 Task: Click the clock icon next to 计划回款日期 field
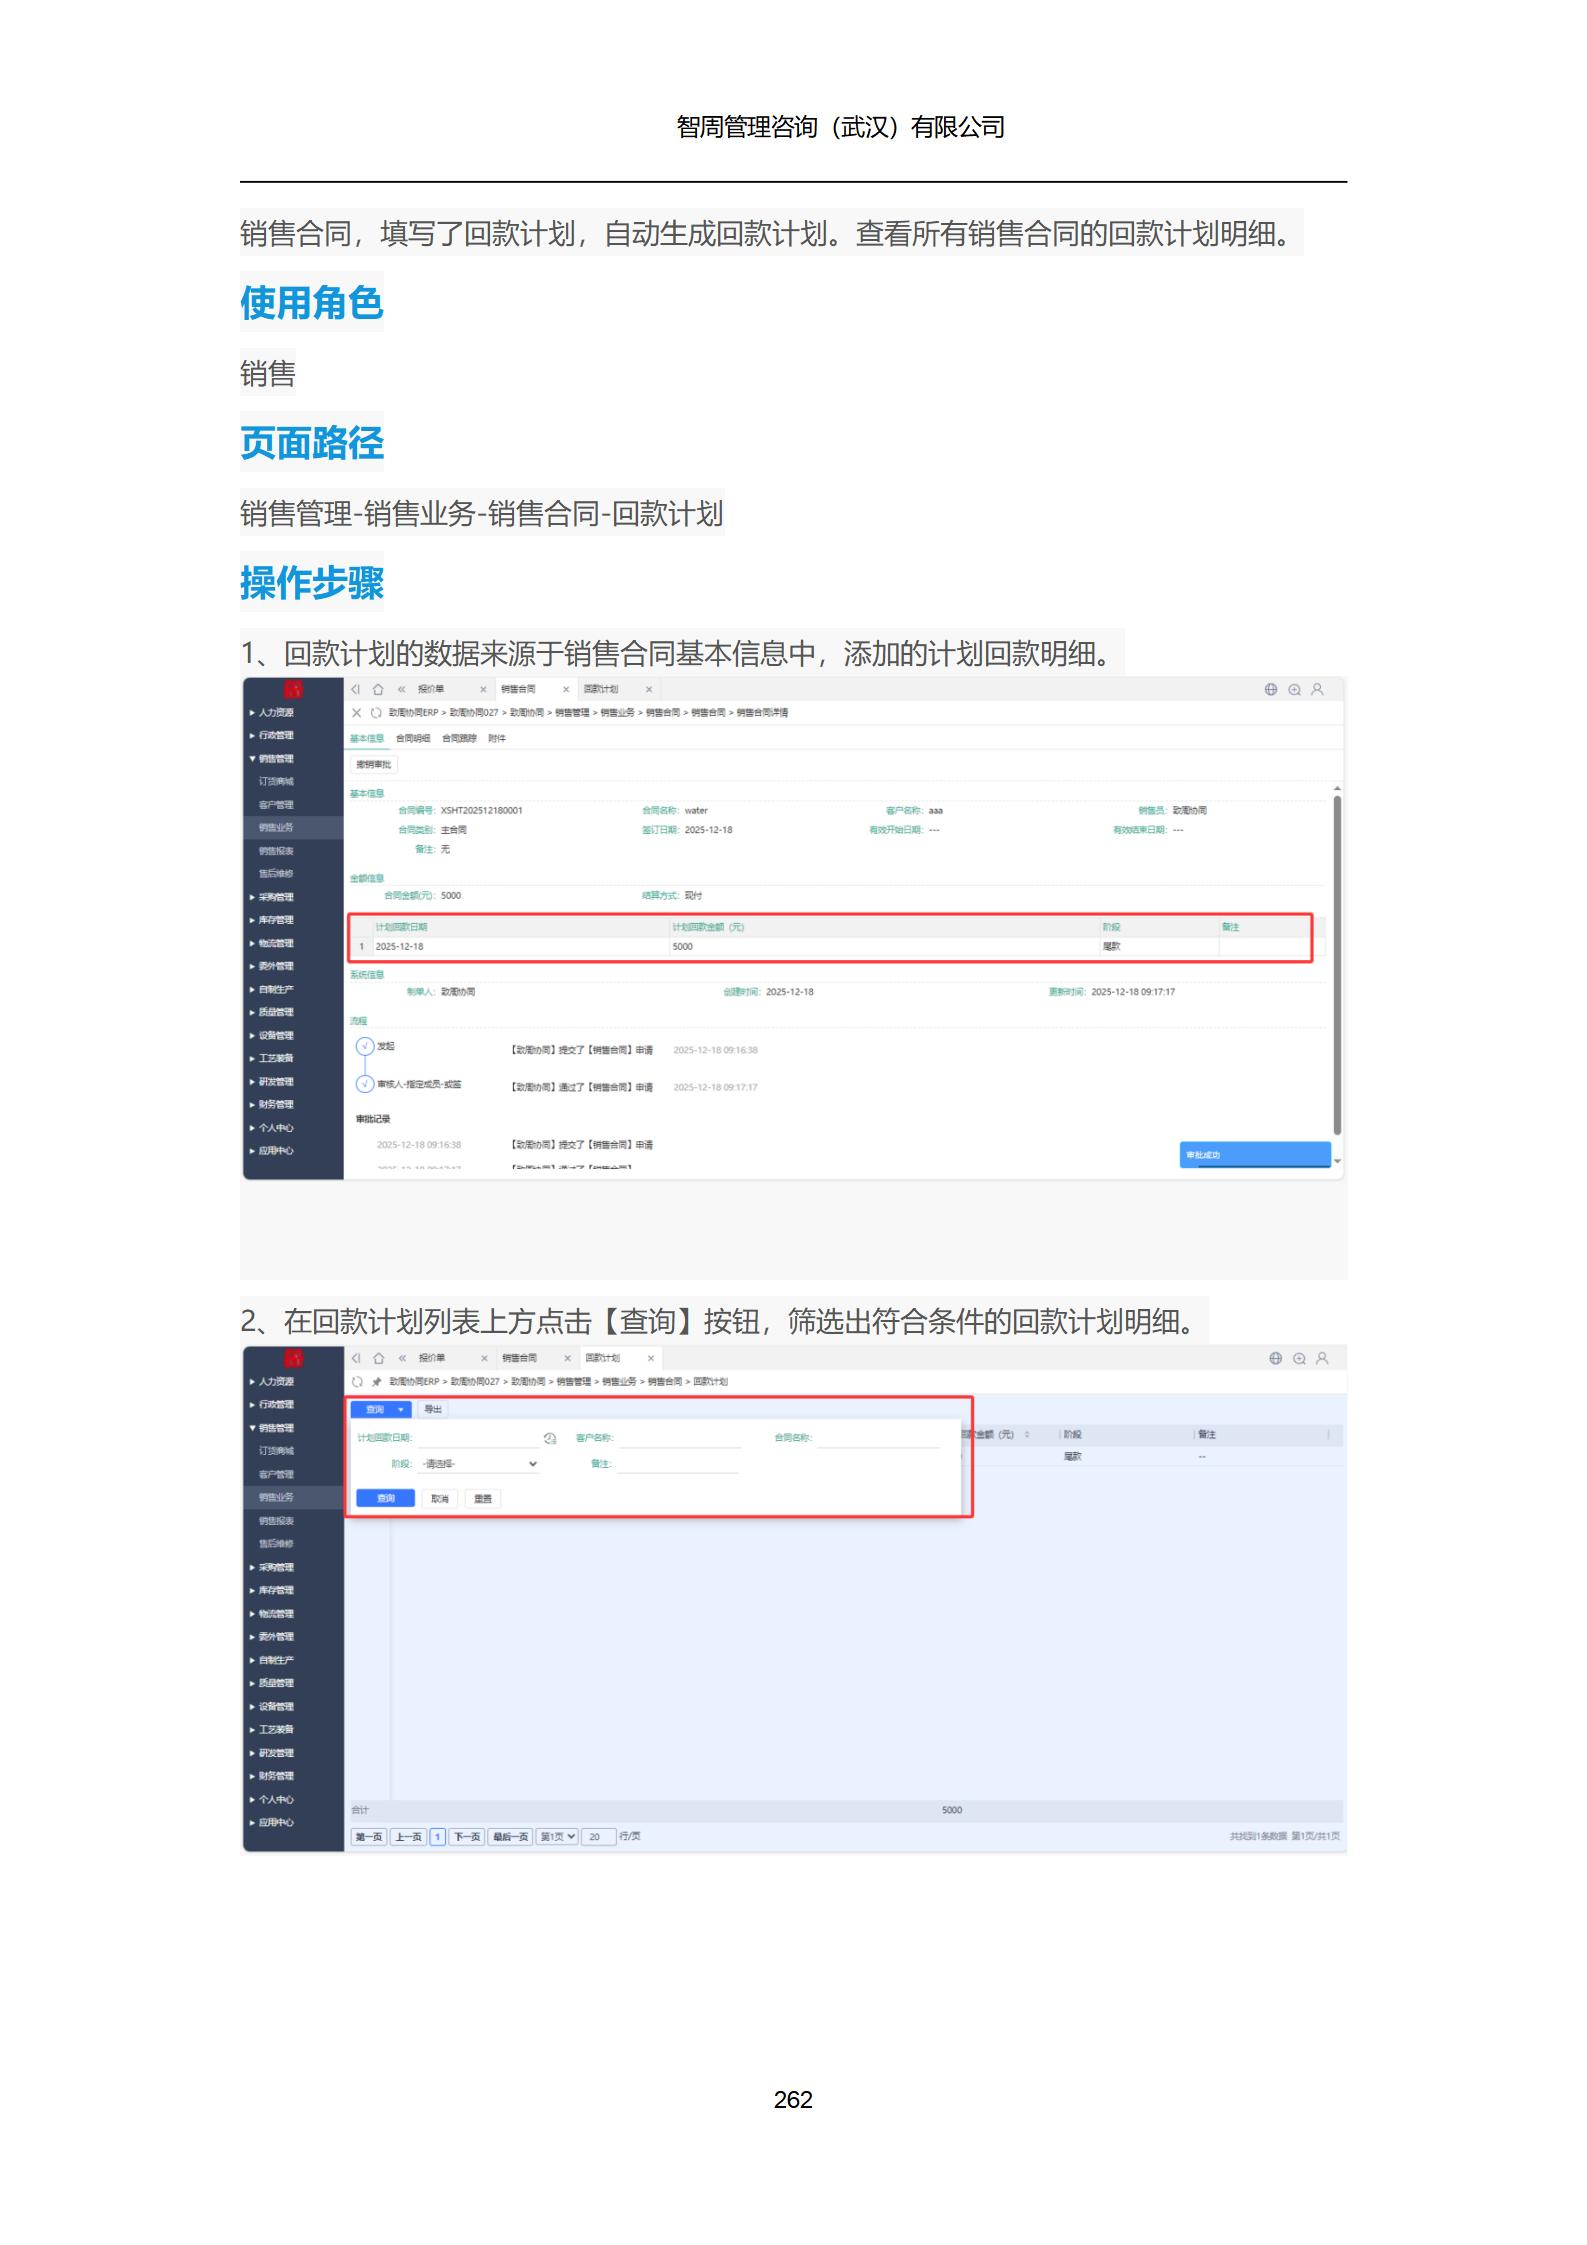point(550,1438)
